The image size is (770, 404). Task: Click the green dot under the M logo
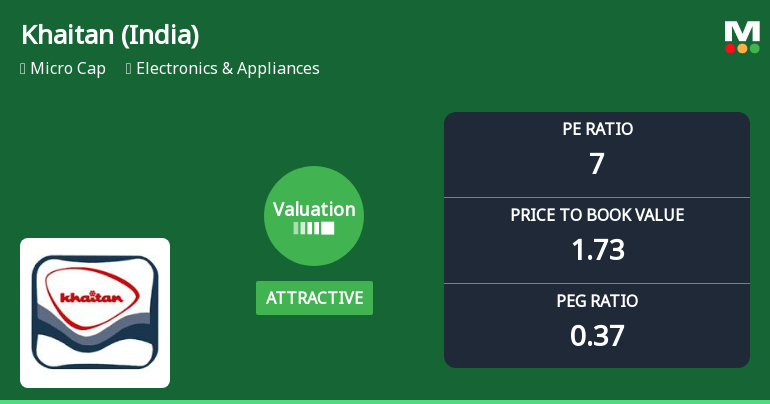(754, 48)
